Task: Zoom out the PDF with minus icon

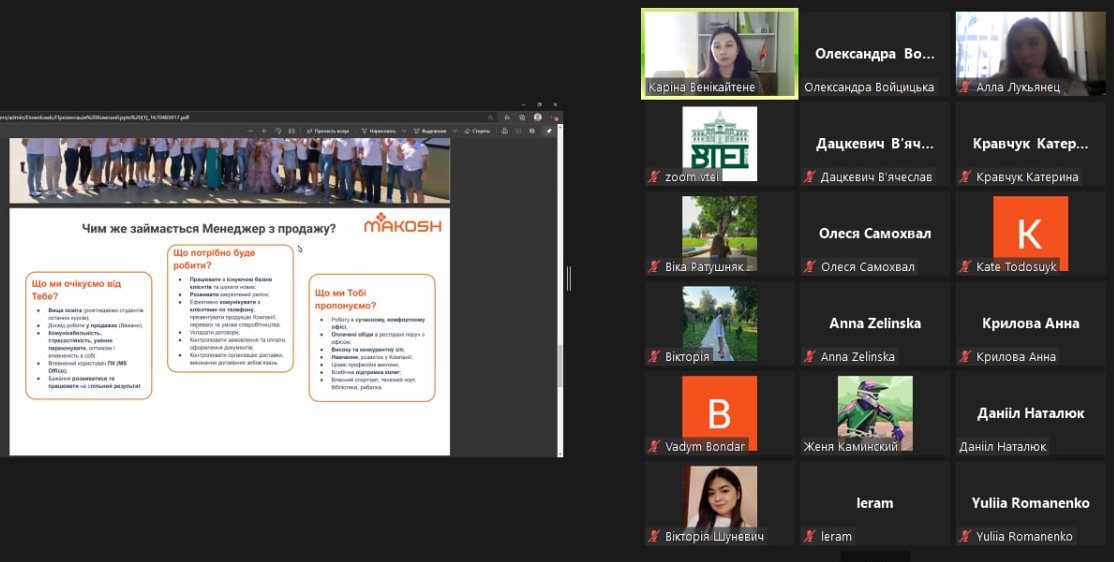Action: (250, 131)
